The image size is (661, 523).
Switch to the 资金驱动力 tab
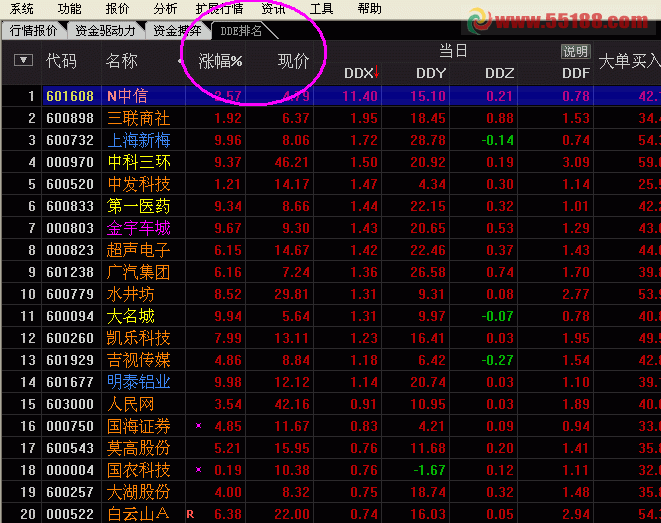pos(105,31)
